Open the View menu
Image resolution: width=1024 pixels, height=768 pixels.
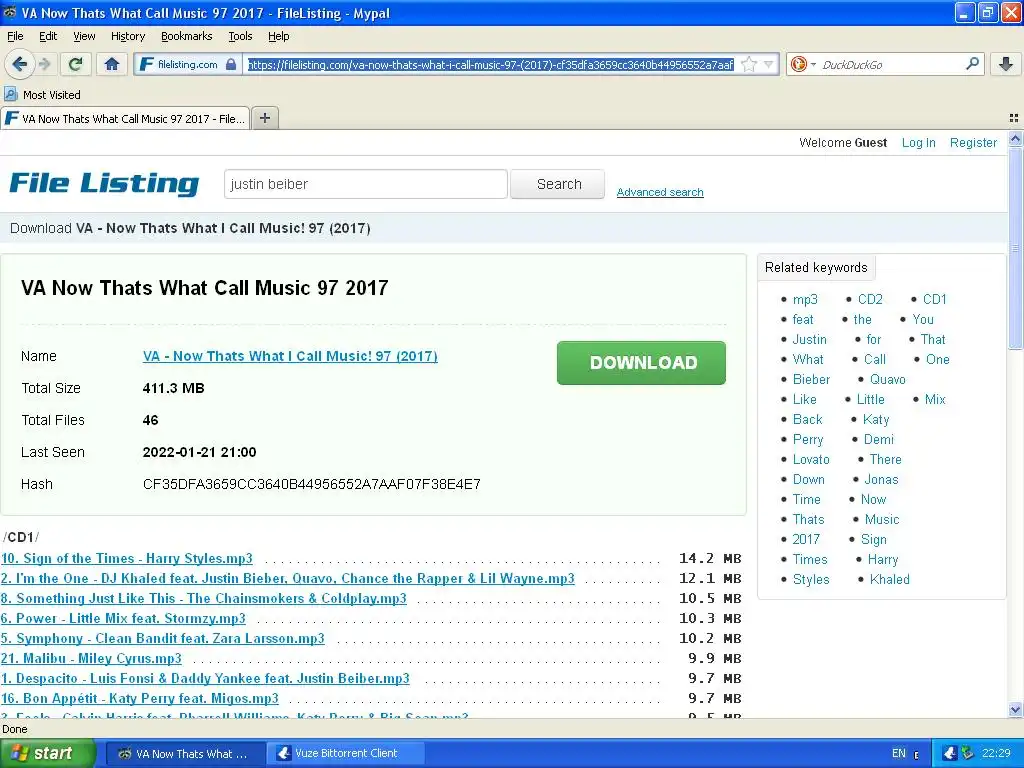click(x=84, y=36)
